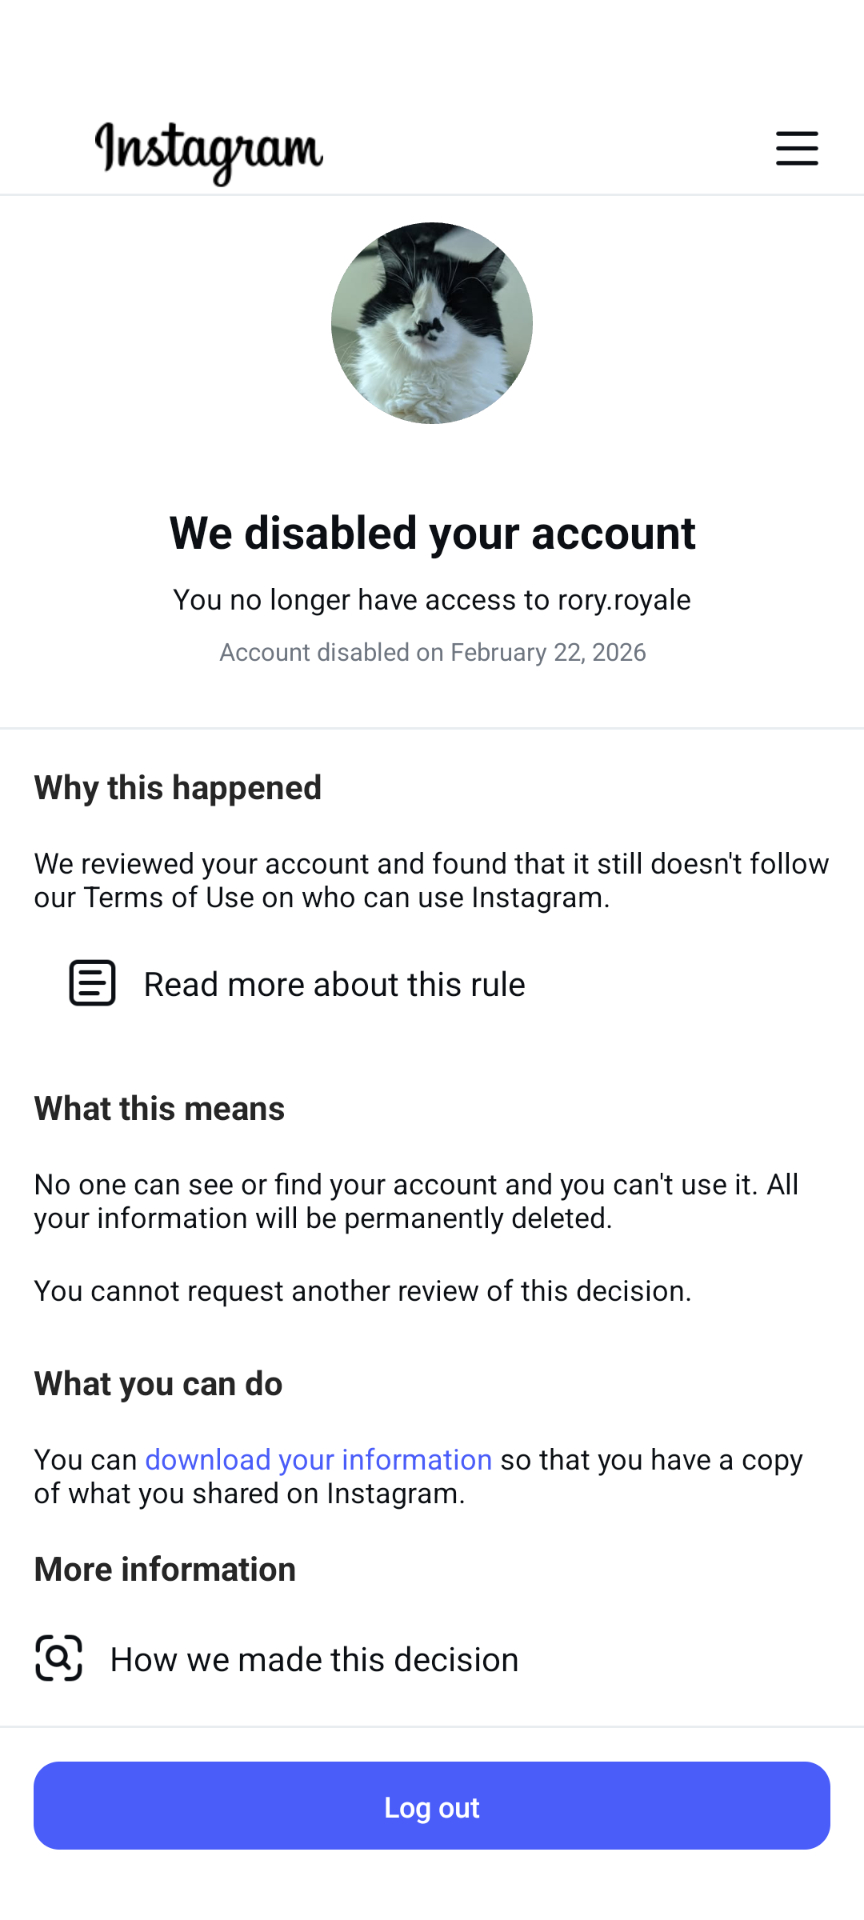The image size is (864, 1920).
Task: Click the document icon beside the rule link
Action: point(92,983)
